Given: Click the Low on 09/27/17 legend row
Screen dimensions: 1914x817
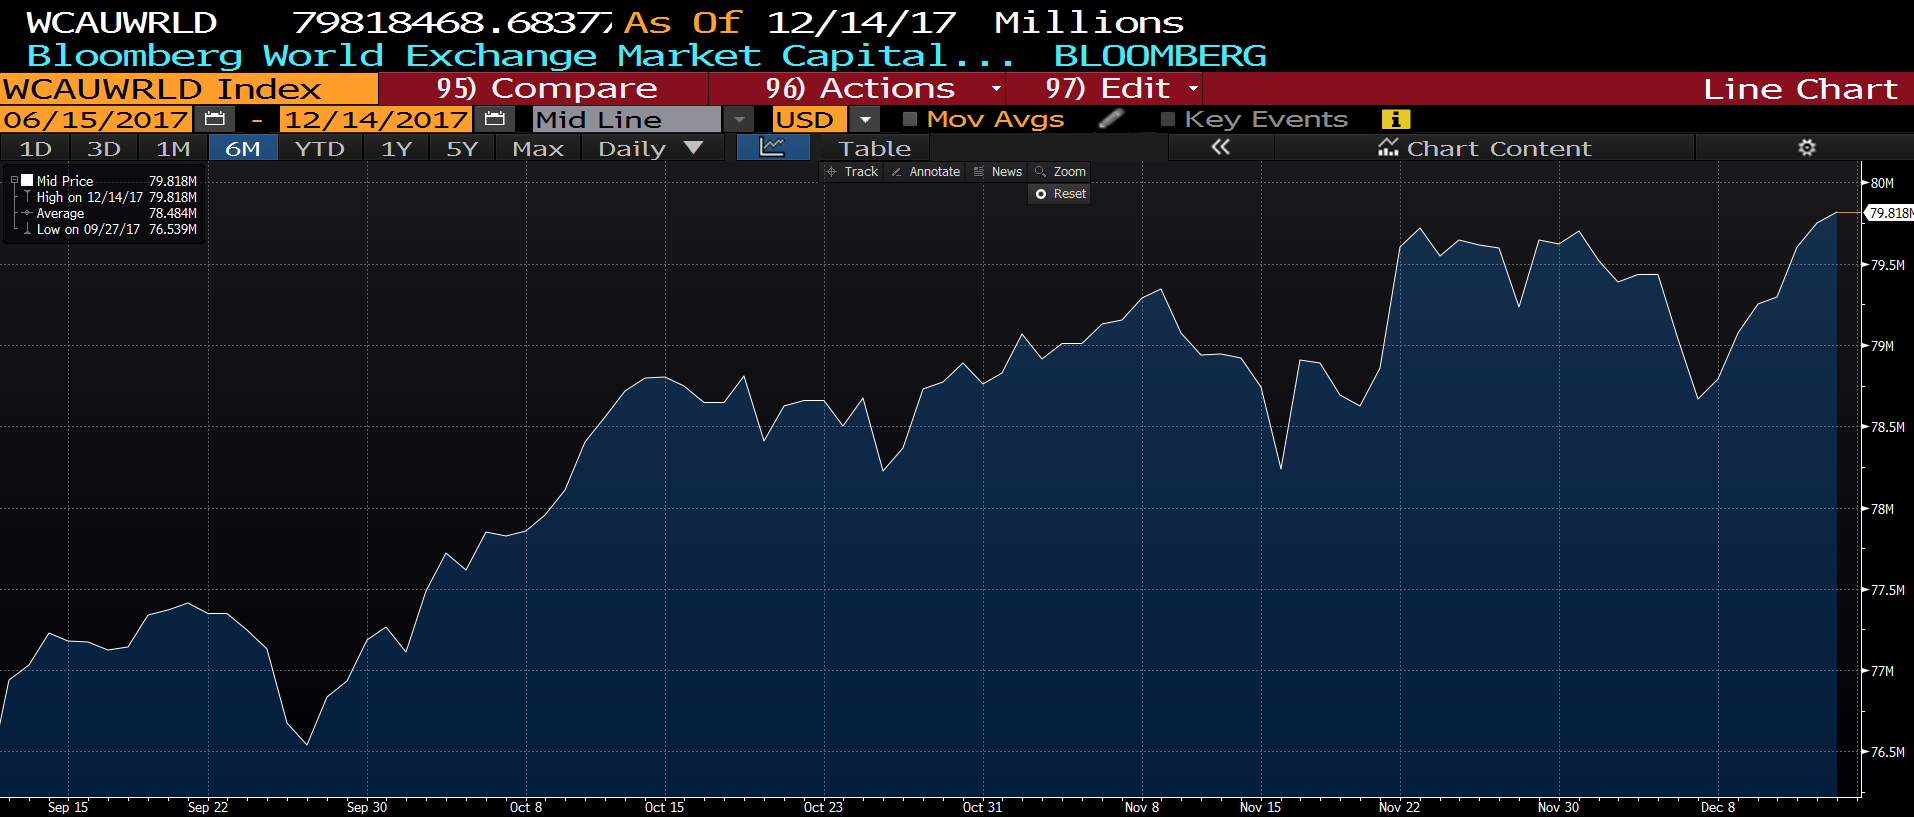Looking at the screenshot, I should (x=111, y=229).
